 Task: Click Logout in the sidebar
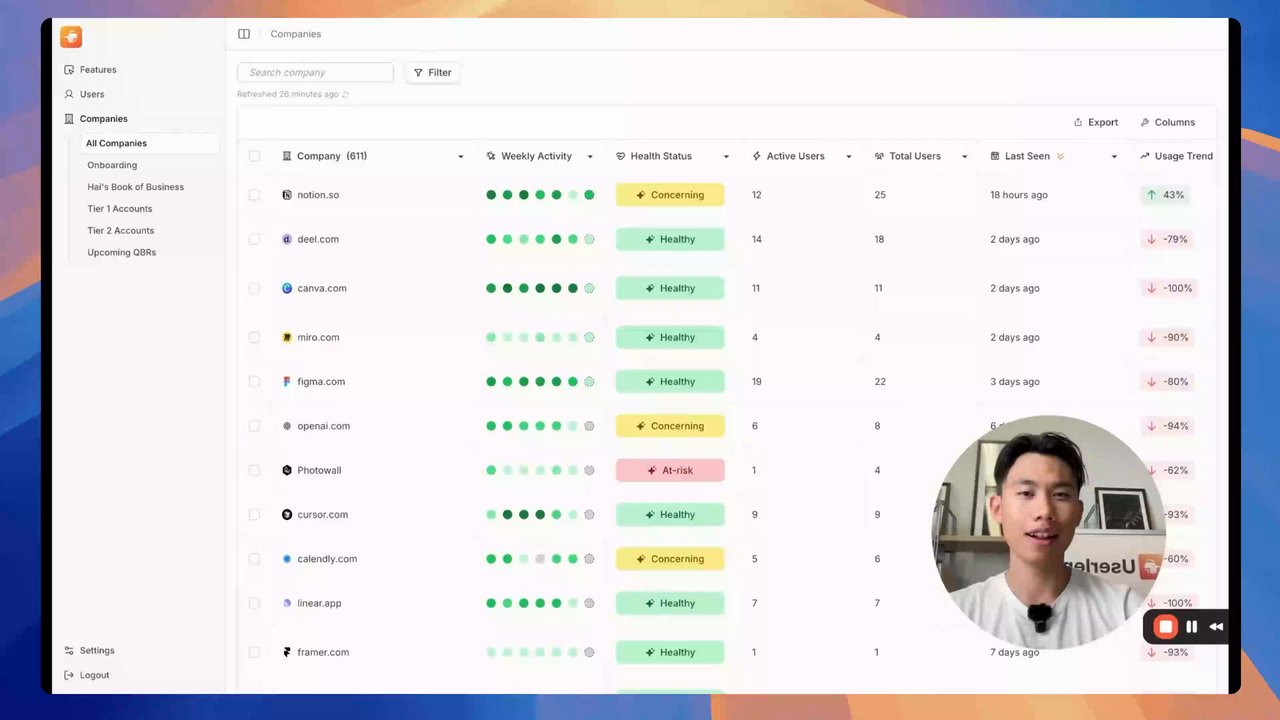point(87,675)
